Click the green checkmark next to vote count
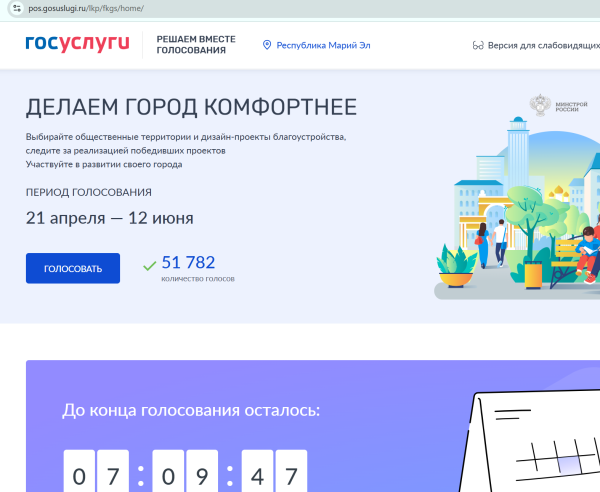600x492 pixels. click(x=149, y=265)
